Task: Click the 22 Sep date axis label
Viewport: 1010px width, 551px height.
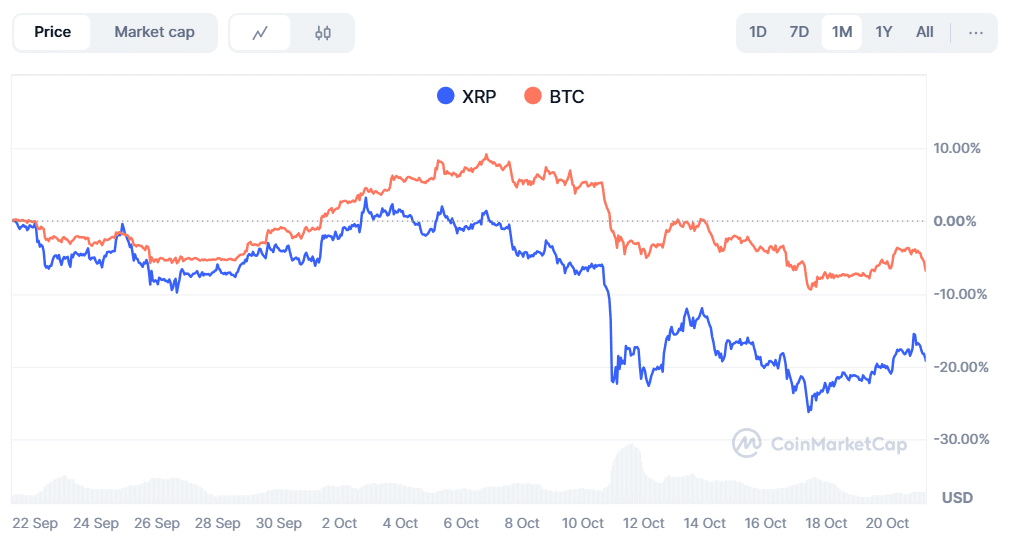Action: click(34, 523)
